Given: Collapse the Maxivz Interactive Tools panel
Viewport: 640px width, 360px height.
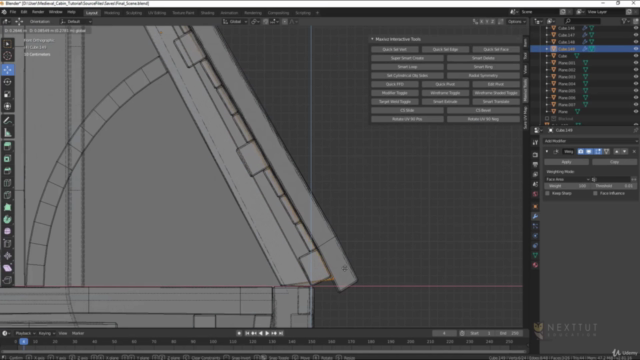Looking at the screenshot, I should [x=372, y=39].
